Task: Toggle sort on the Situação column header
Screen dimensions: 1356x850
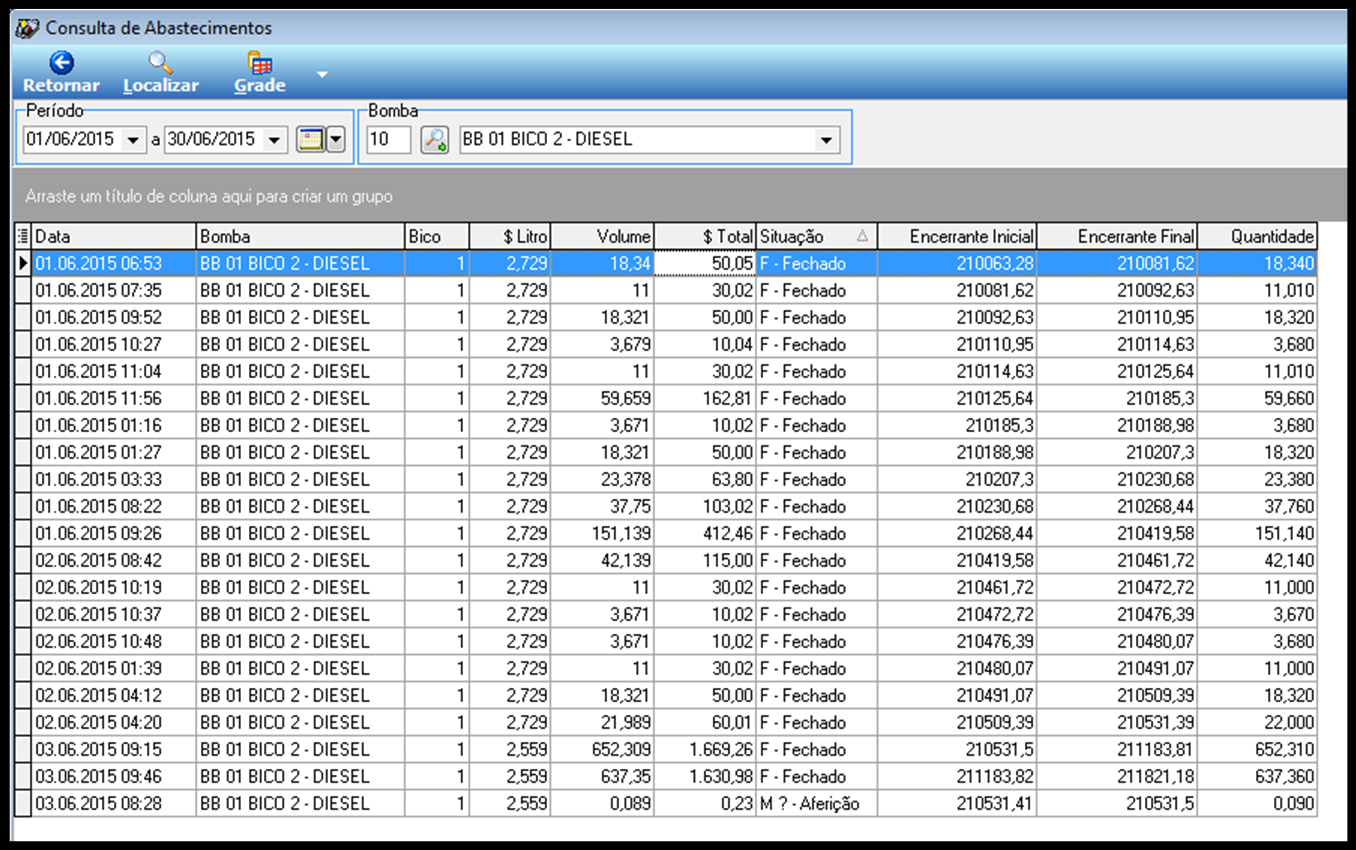Action: click(x=817, y=237)
